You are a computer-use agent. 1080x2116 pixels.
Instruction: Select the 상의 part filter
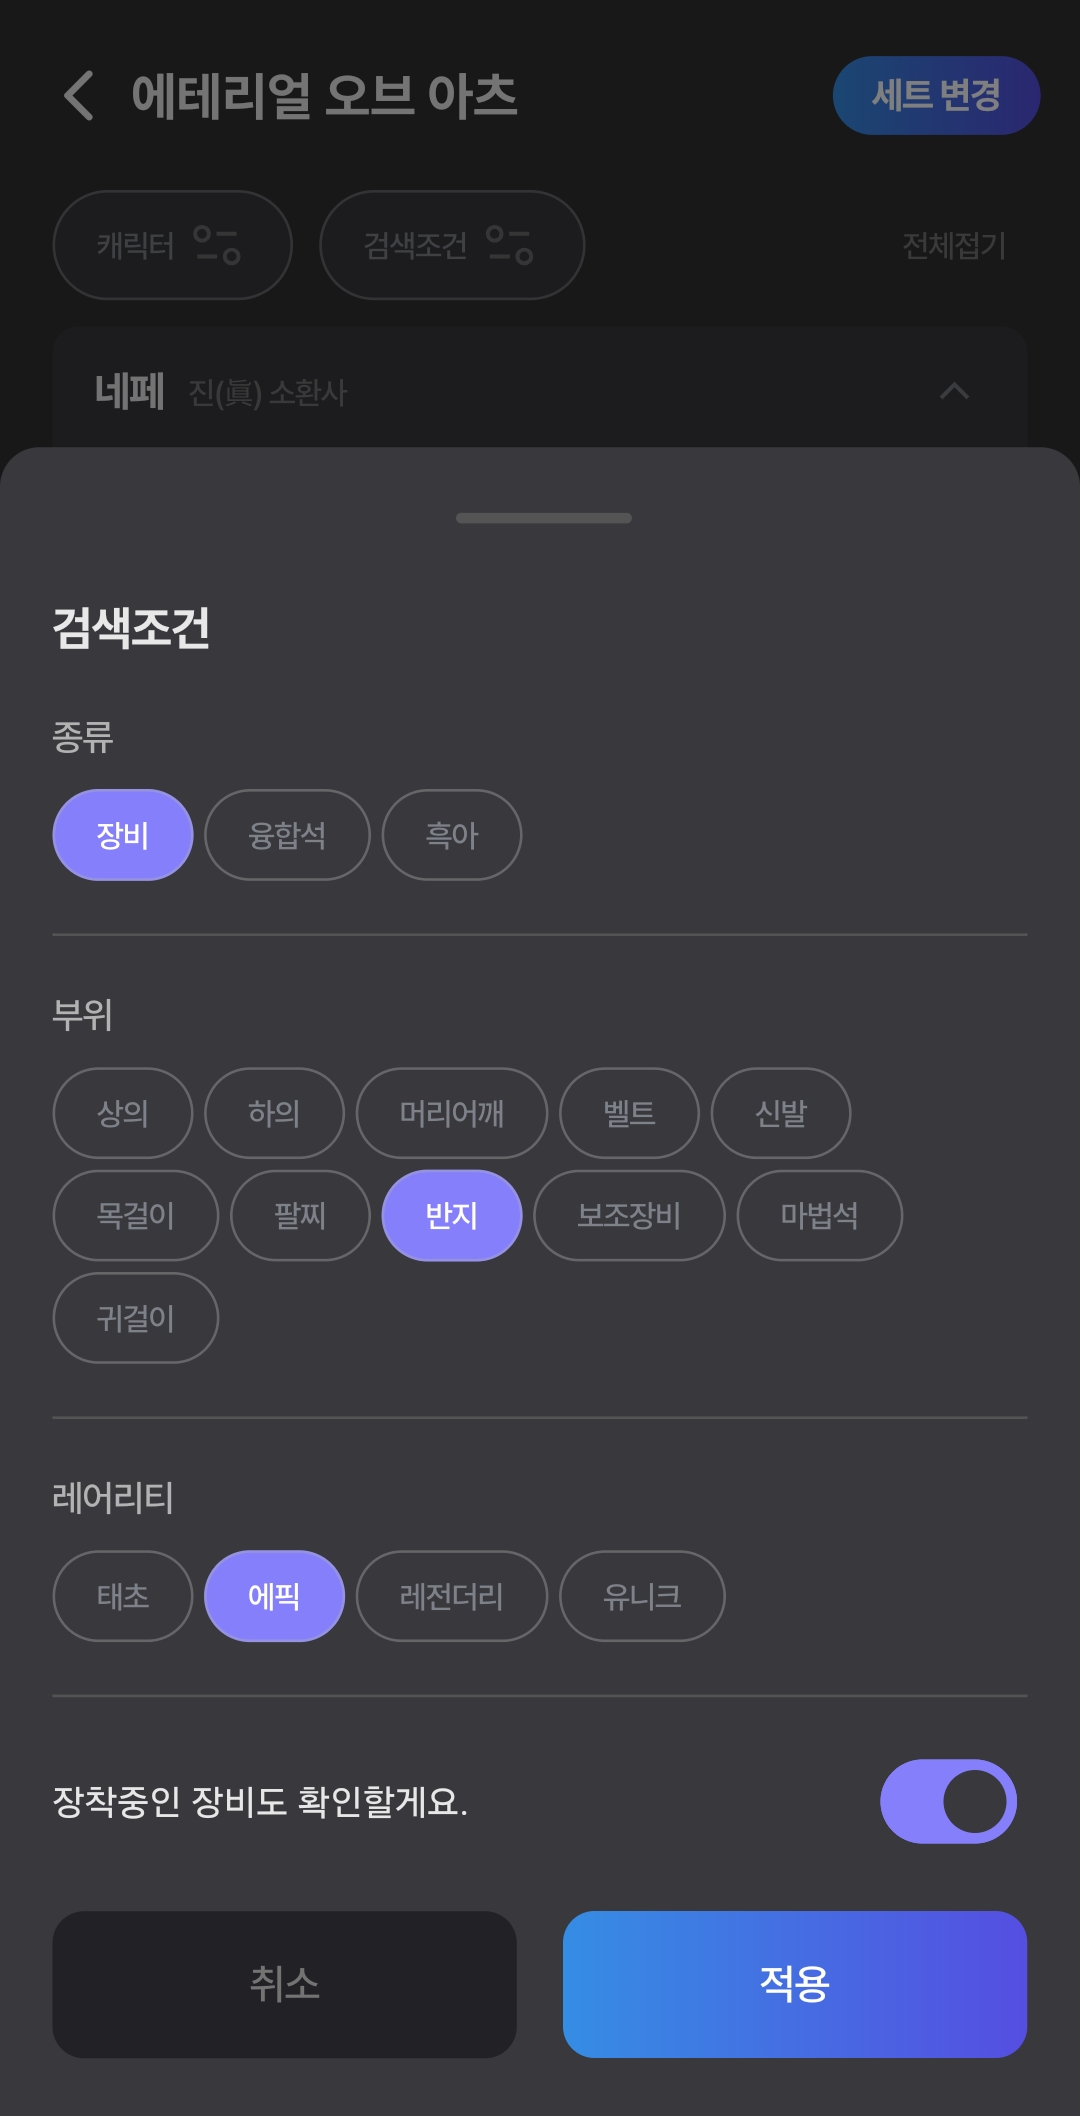[122, 1113]
